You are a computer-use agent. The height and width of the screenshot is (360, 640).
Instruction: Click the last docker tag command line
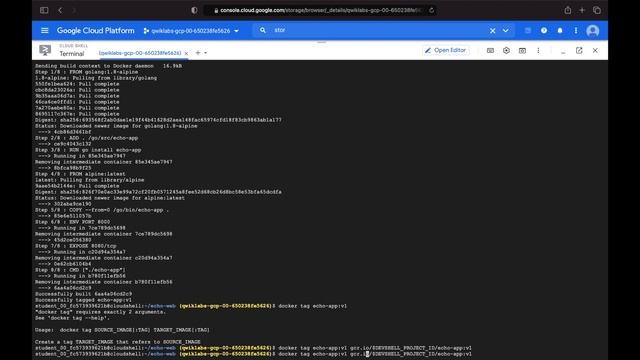(253, 354)
